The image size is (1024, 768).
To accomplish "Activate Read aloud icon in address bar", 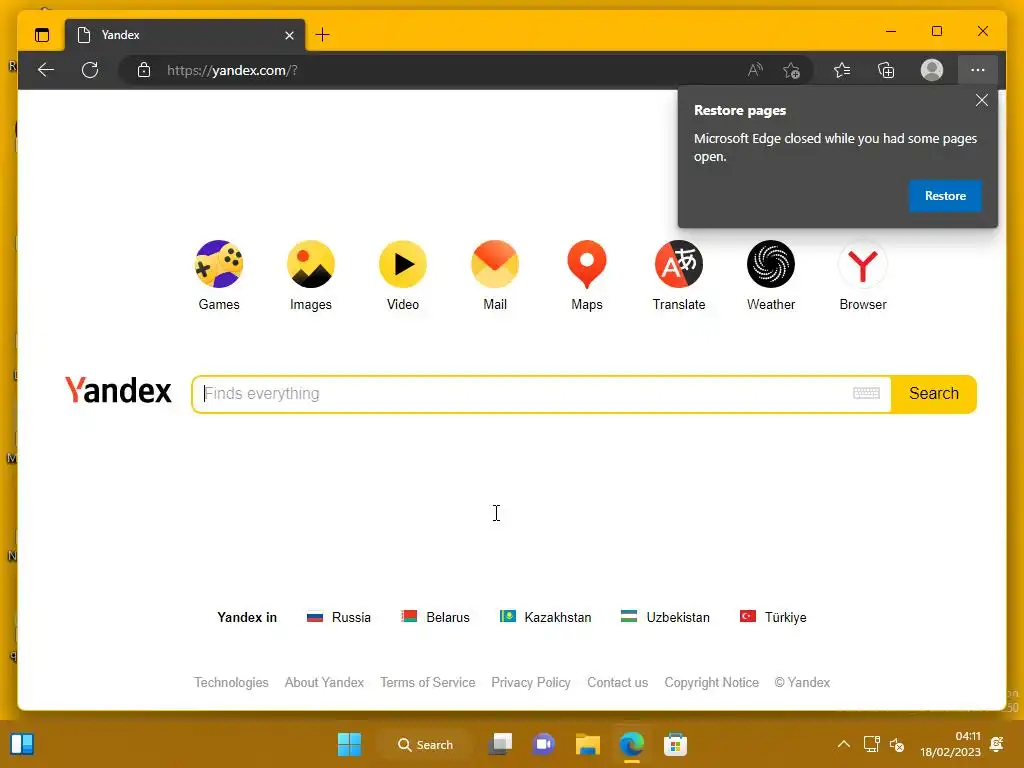I will (755, 70).
